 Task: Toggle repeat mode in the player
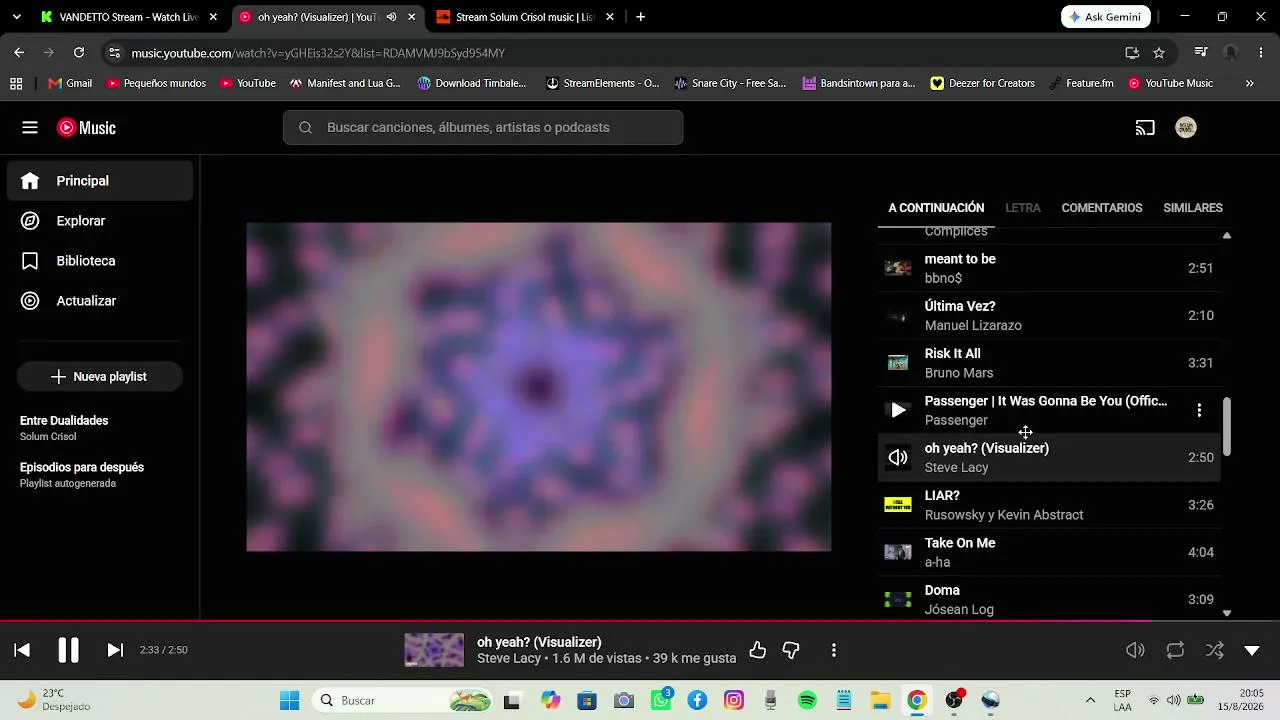(1175, 650)
